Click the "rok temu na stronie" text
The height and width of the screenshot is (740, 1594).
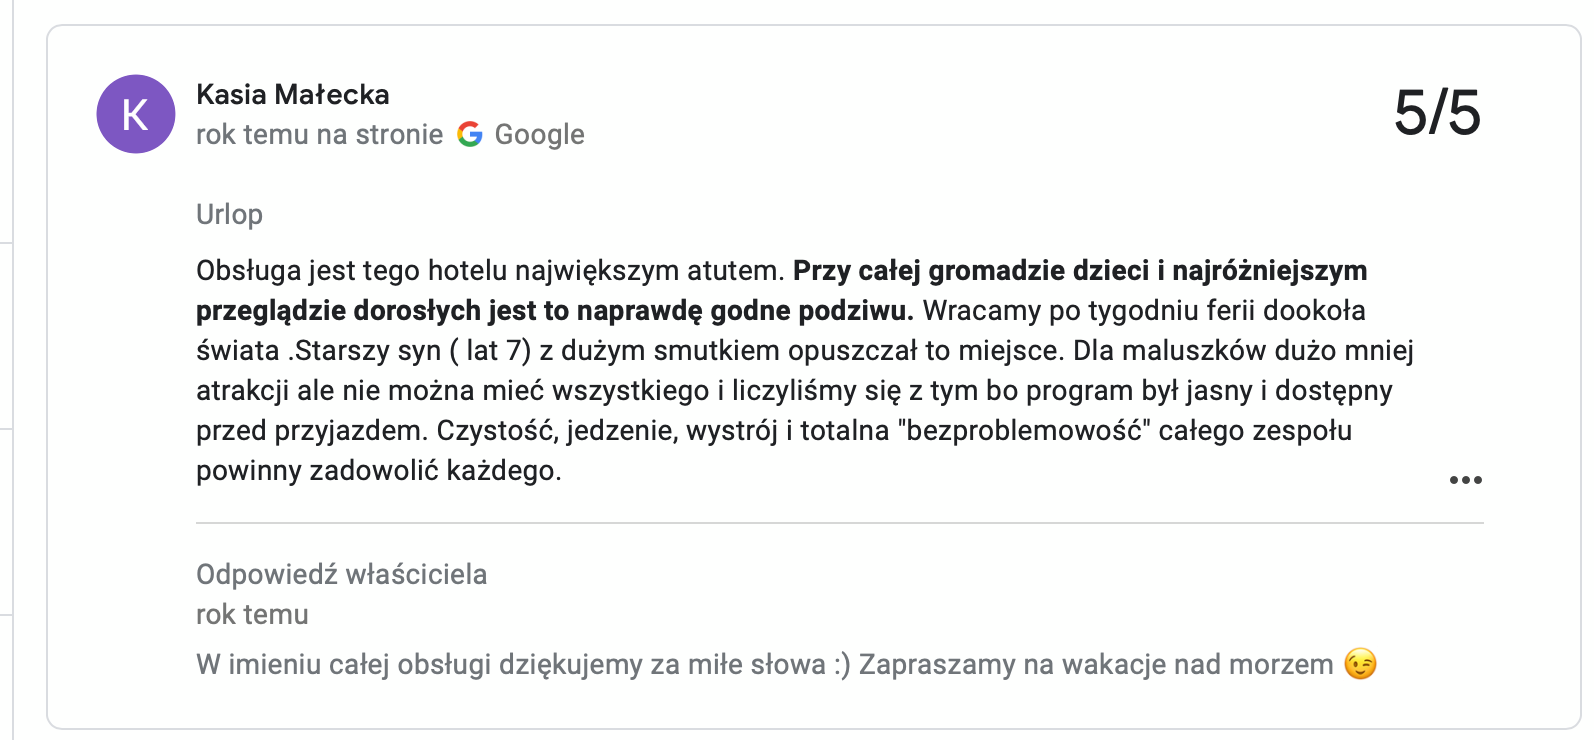point(319,134)
